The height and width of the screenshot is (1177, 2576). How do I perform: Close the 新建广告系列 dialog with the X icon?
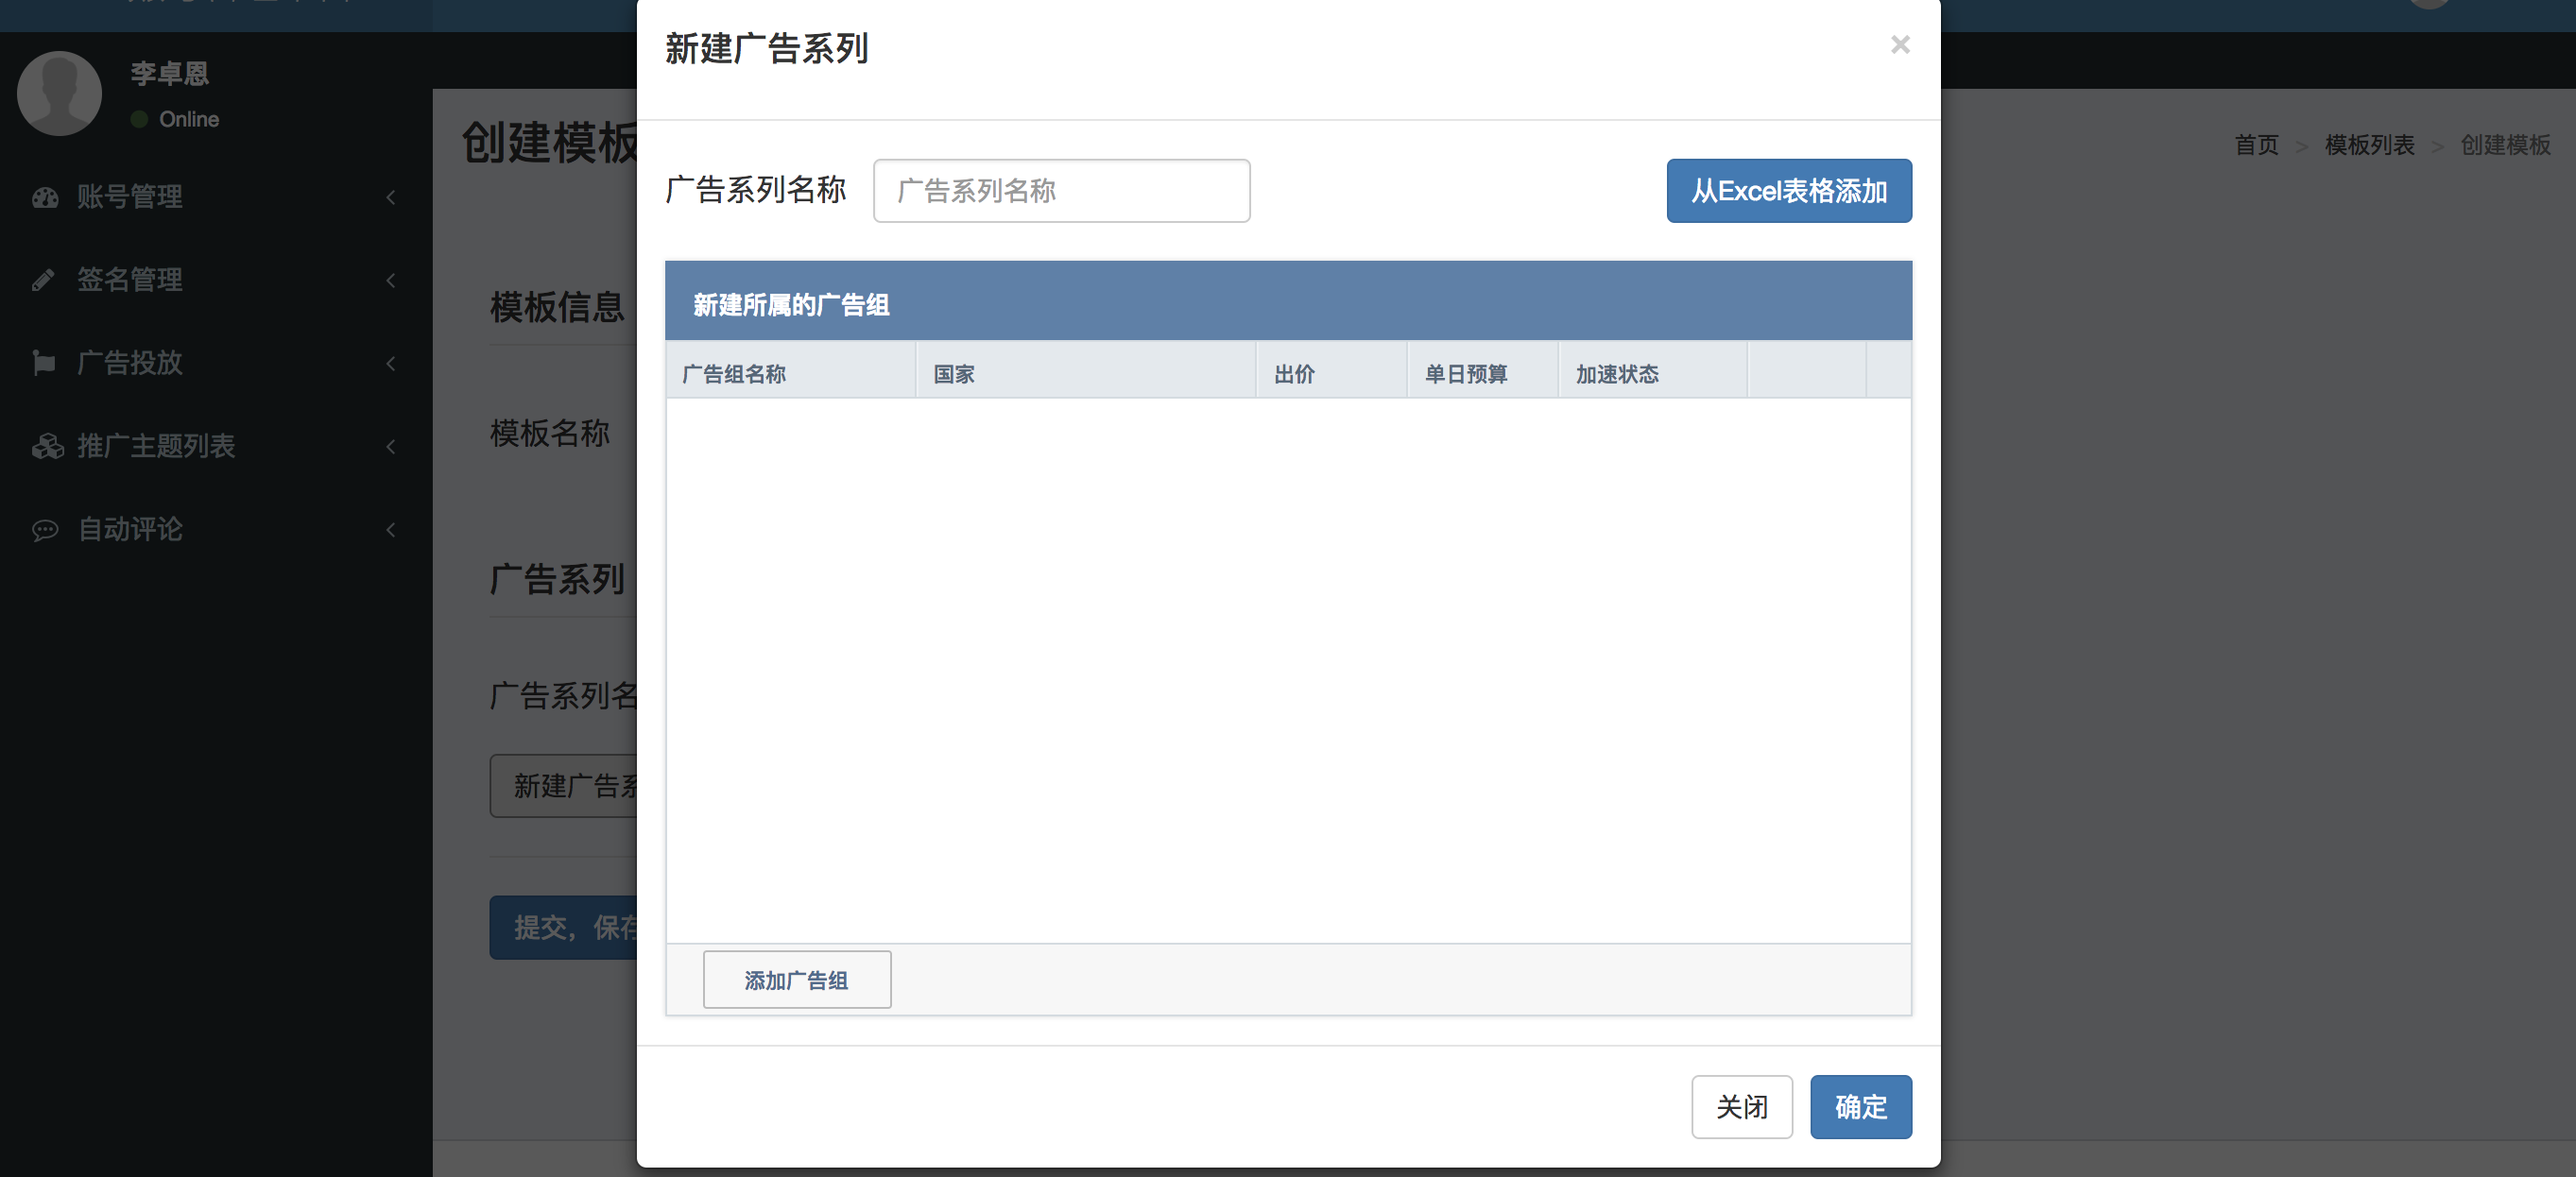pyautogui.click(x=1900, y=45)
